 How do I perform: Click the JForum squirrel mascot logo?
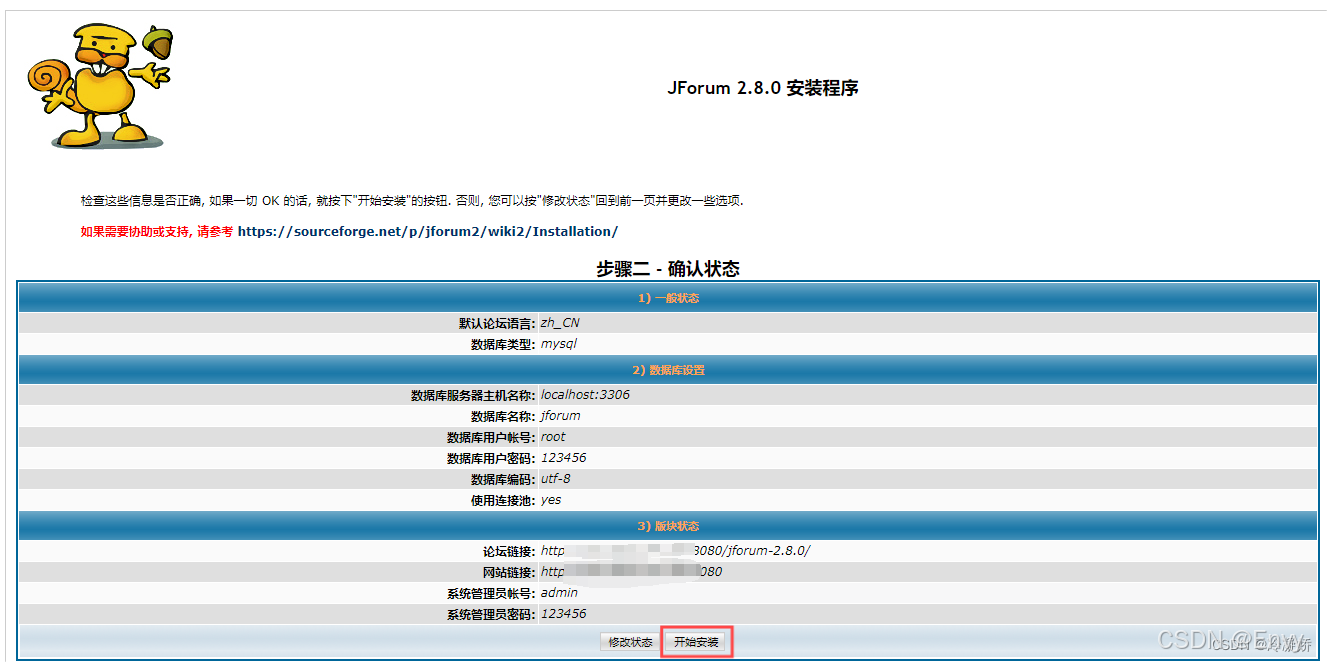pyautogui.click(x=100, y=87)
